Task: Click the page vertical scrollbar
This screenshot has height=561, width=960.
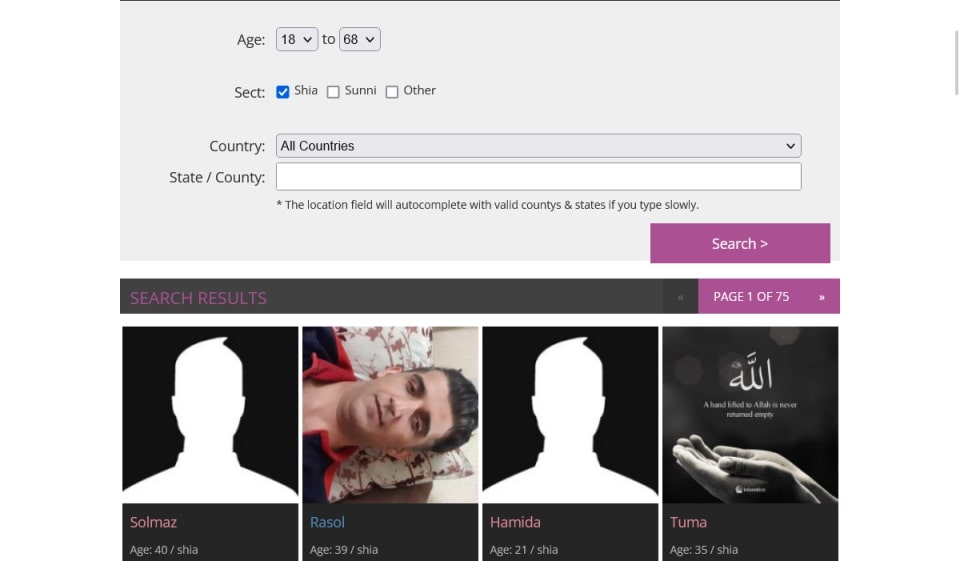Action: coord(956,62)
